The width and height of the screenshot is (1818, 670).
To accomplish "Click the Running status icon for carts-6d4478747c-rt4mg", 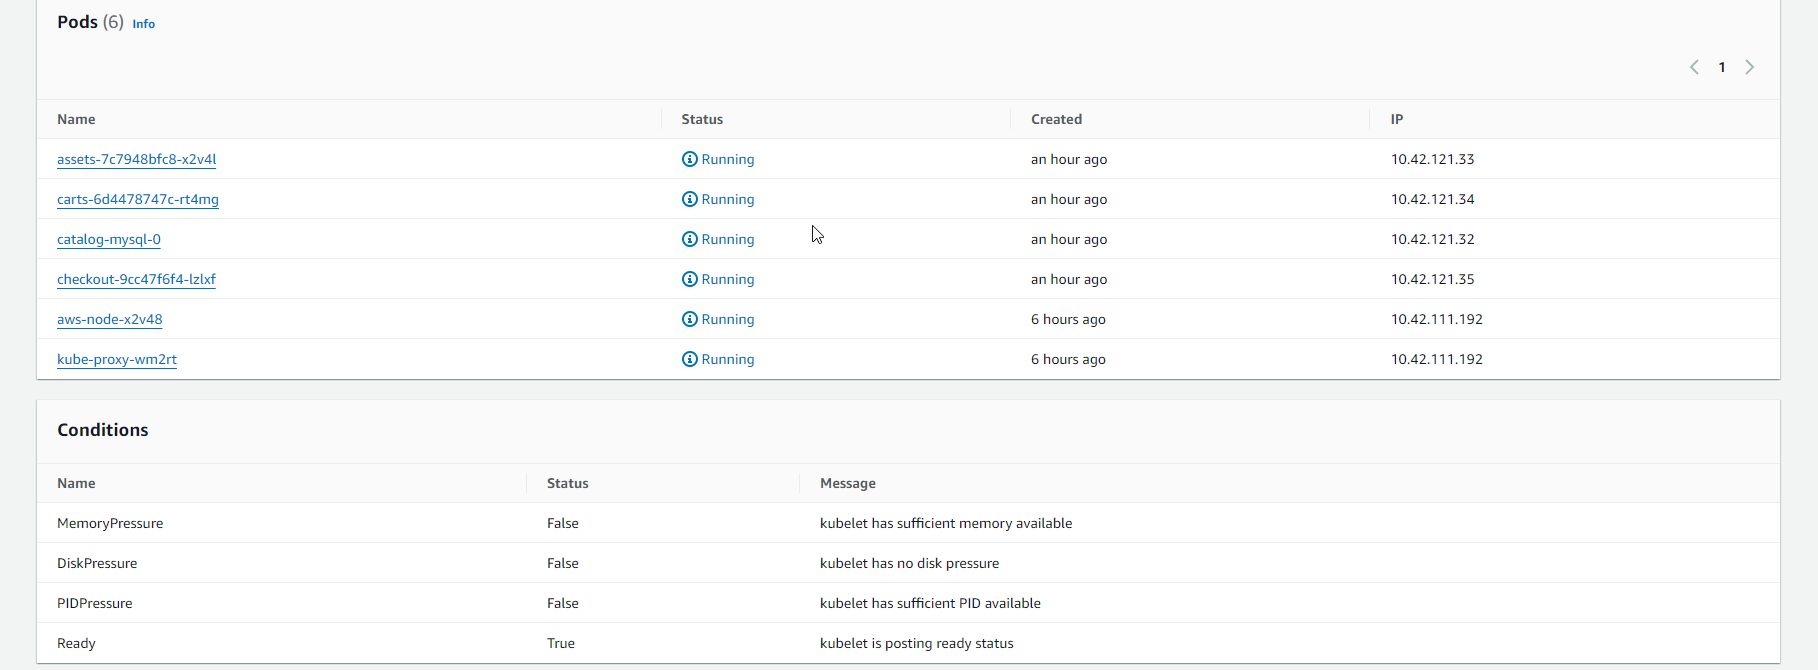I will tap(690, 199).
